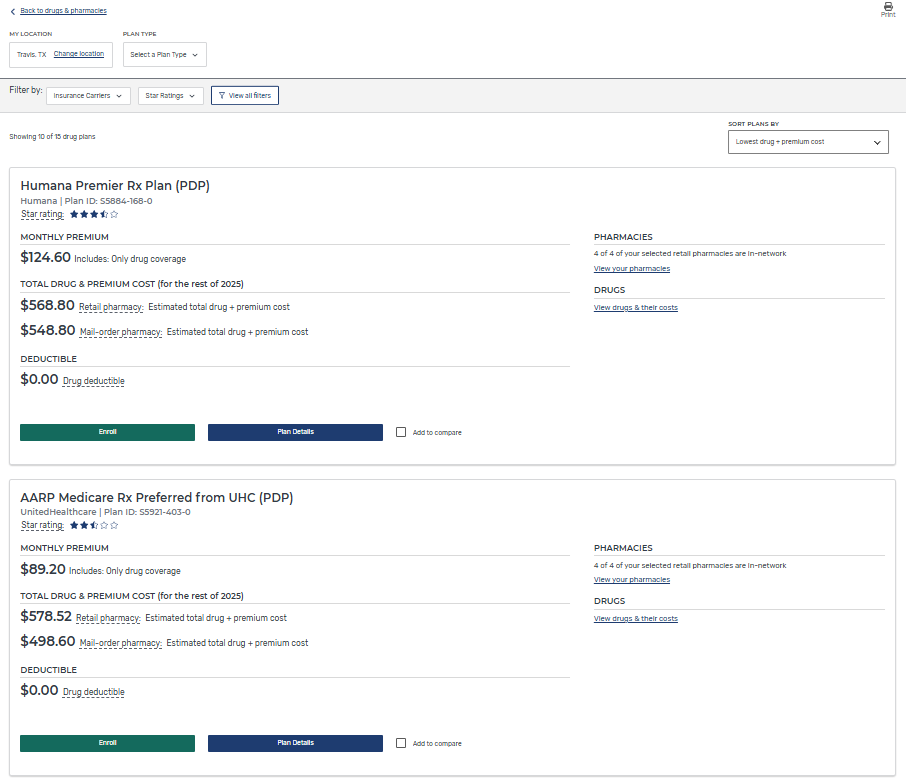Open the Plan Type dropdown
The width and height of the screenshot is (906, 781).
coord(165,55)
